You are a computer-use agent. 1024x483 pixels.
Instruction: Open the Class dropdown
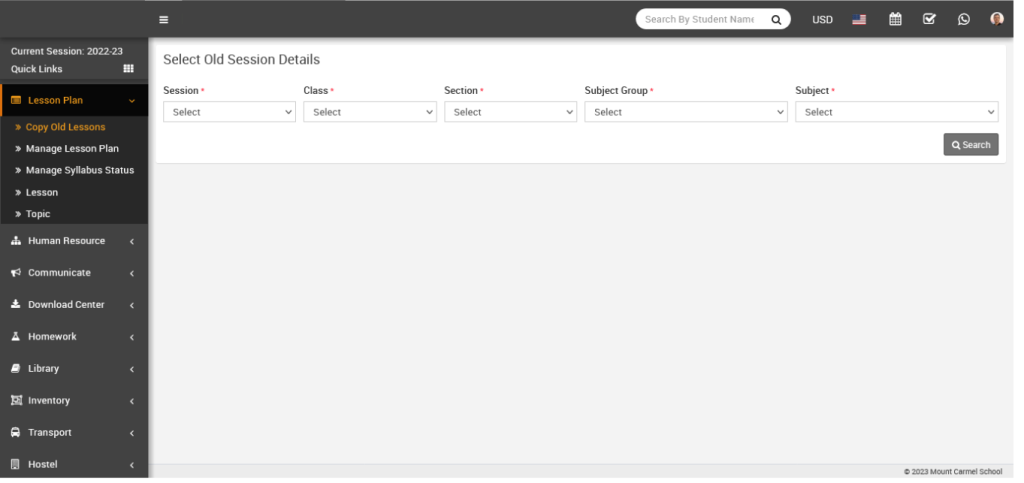tap(369, 112)
